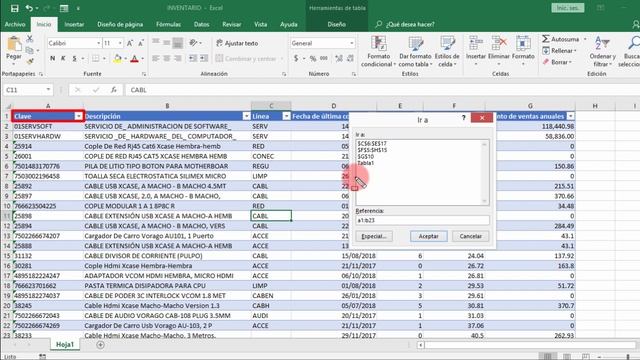
Task: Click the insert function fx icon
Action: tap(114, 90)
